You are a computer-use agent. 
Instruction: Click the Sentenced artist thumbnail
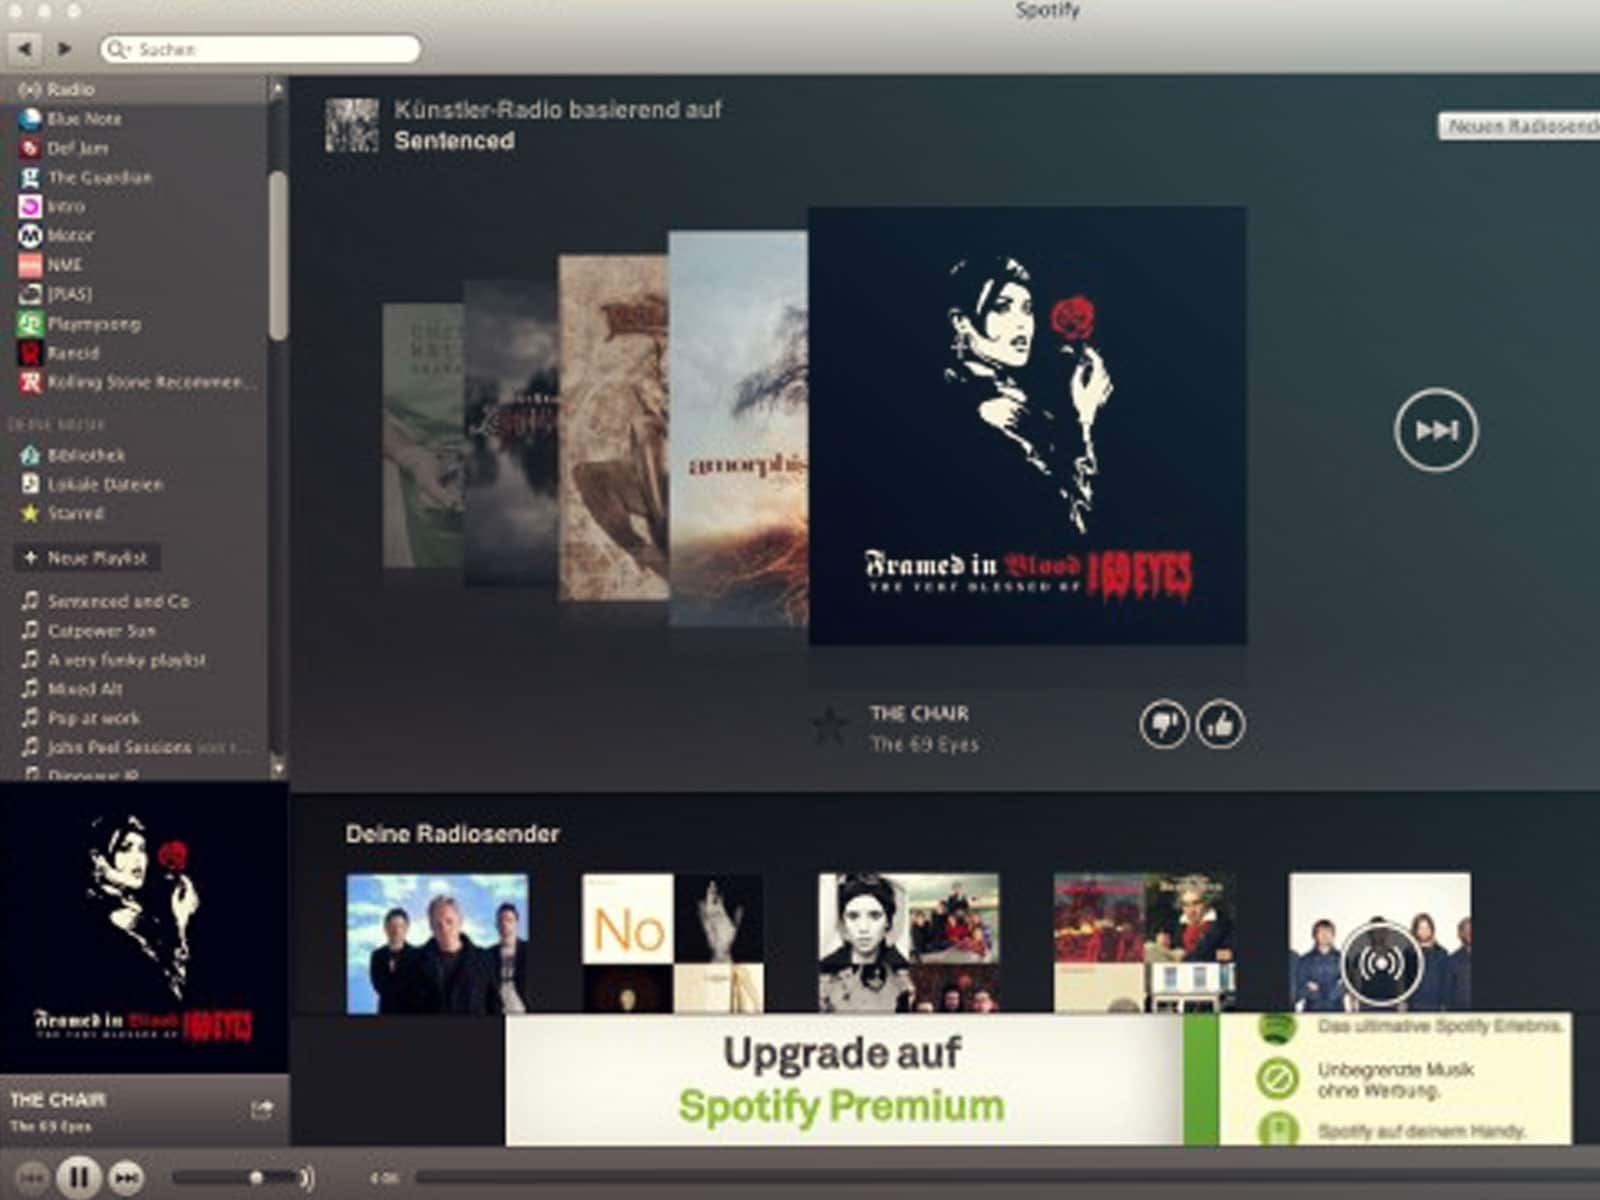[352, 125]
